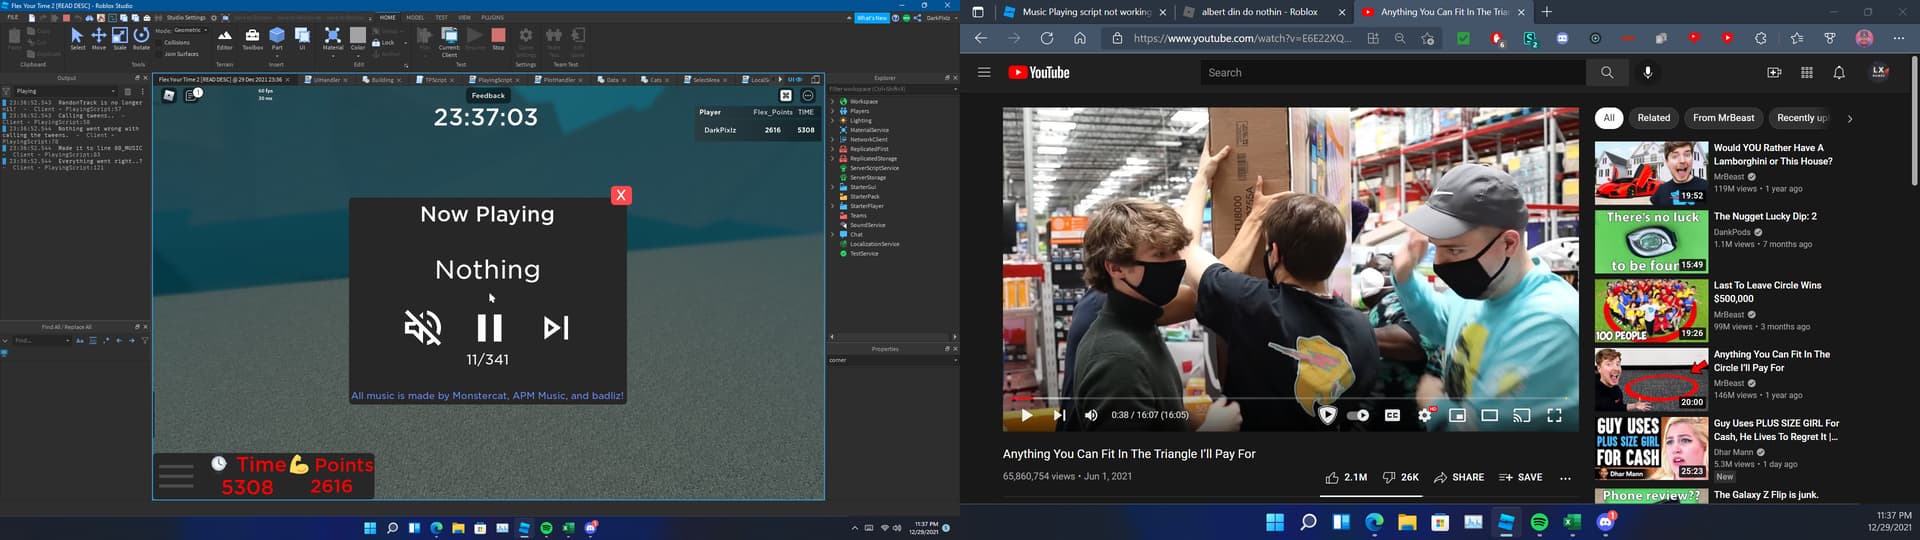Click in the YouTube Search box
Viewport: 1920px width, 540px height.
pos(1393,72)
